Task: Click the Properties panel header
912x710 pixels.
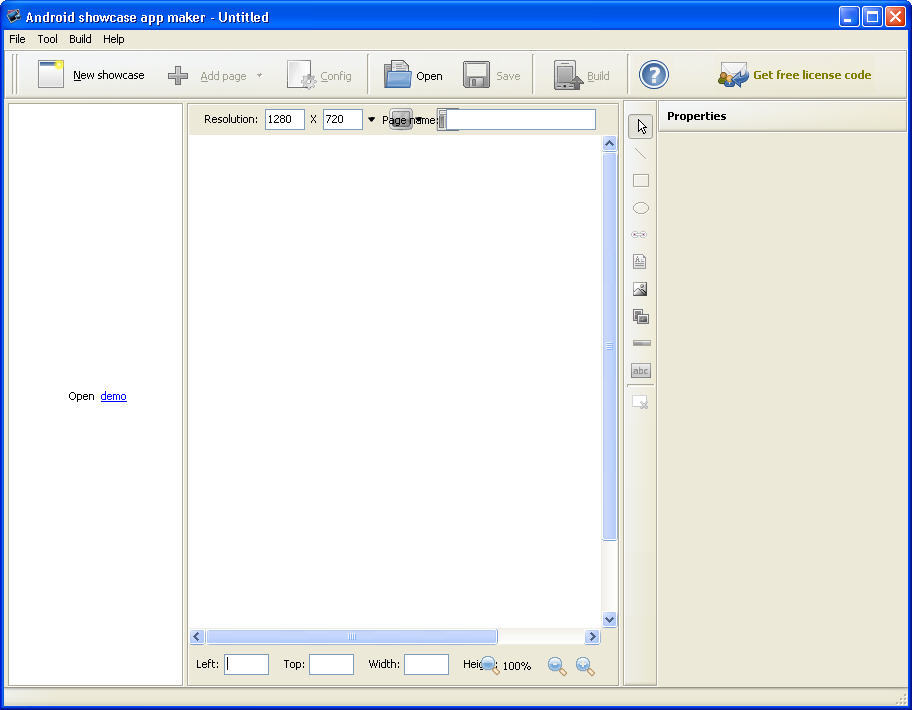Action: pos(782,116)
